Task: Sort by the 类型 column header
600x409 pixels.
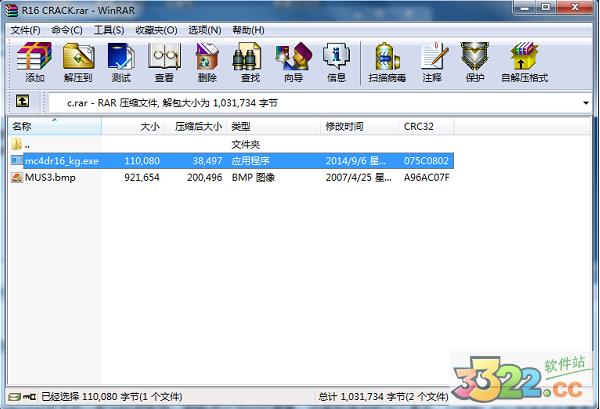Action: tap(274, 126)
